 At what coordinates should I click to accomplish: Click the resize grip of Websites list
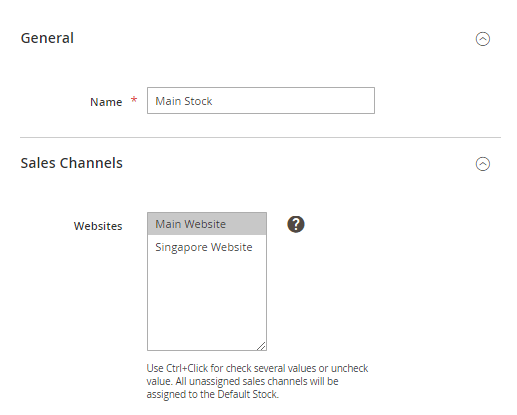(x=261, y=346)
